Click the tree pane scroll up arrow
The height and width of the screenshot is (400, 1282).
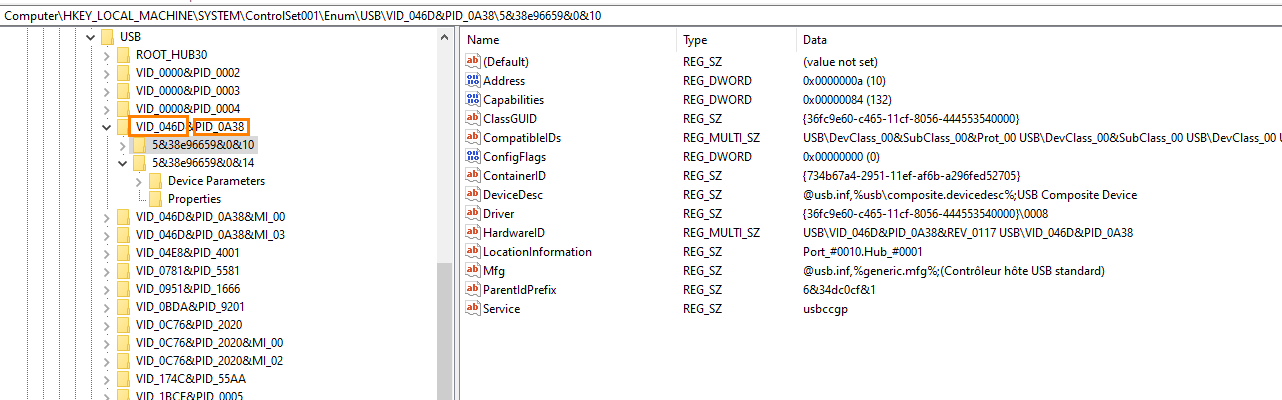click(445, 37)
